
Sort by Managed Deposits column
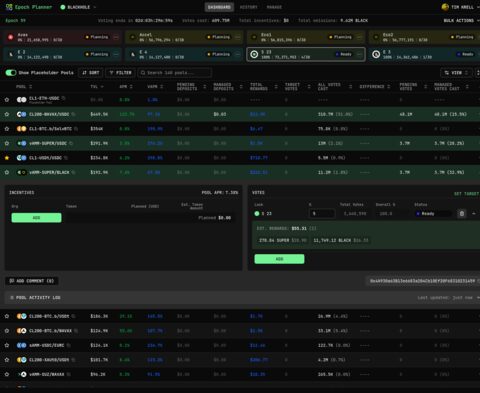pos(228,87)
